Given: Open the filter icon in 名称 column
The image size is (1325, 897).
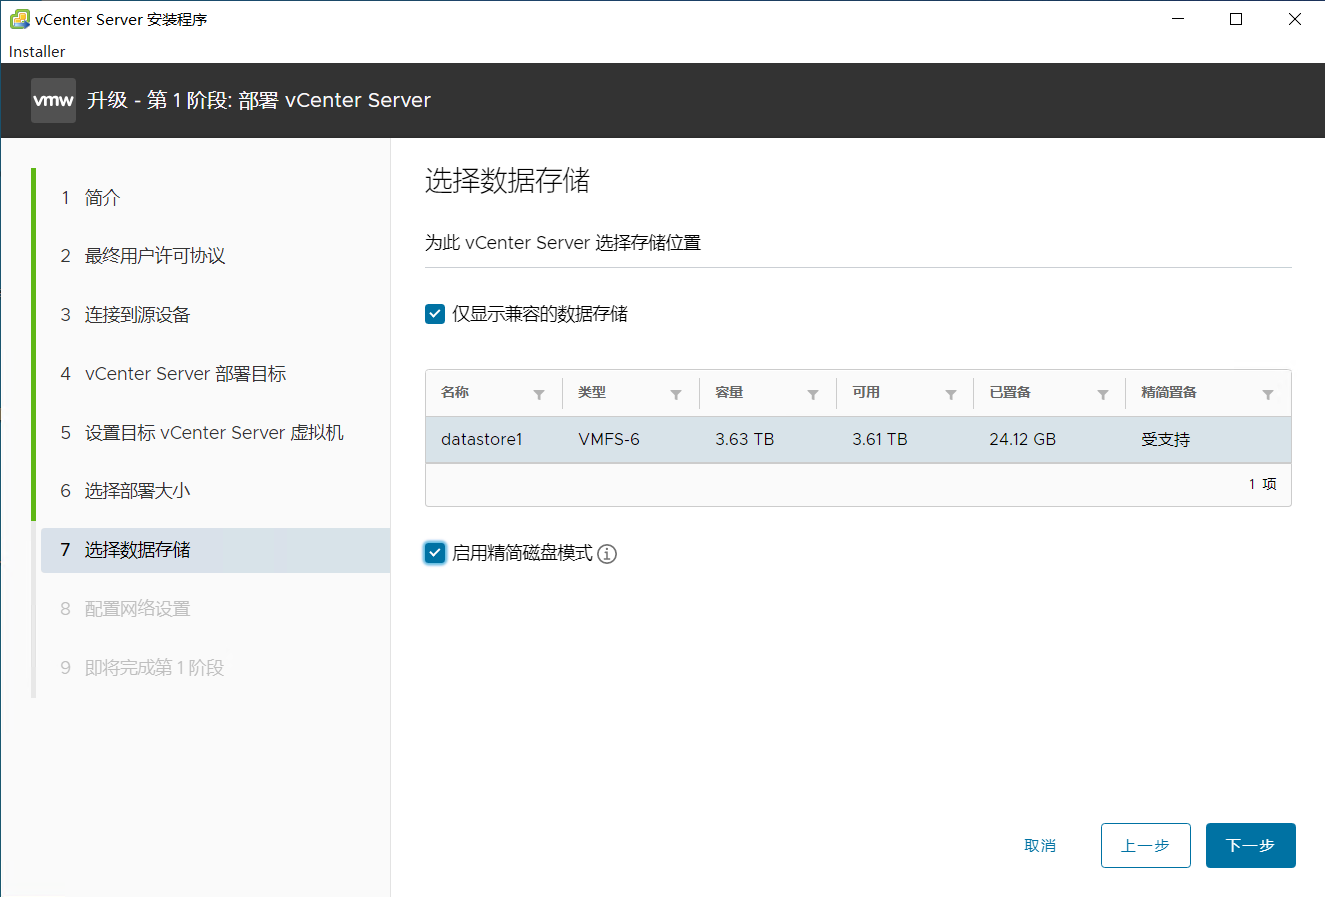Looking at the screenshot, I should coord(539,395).
